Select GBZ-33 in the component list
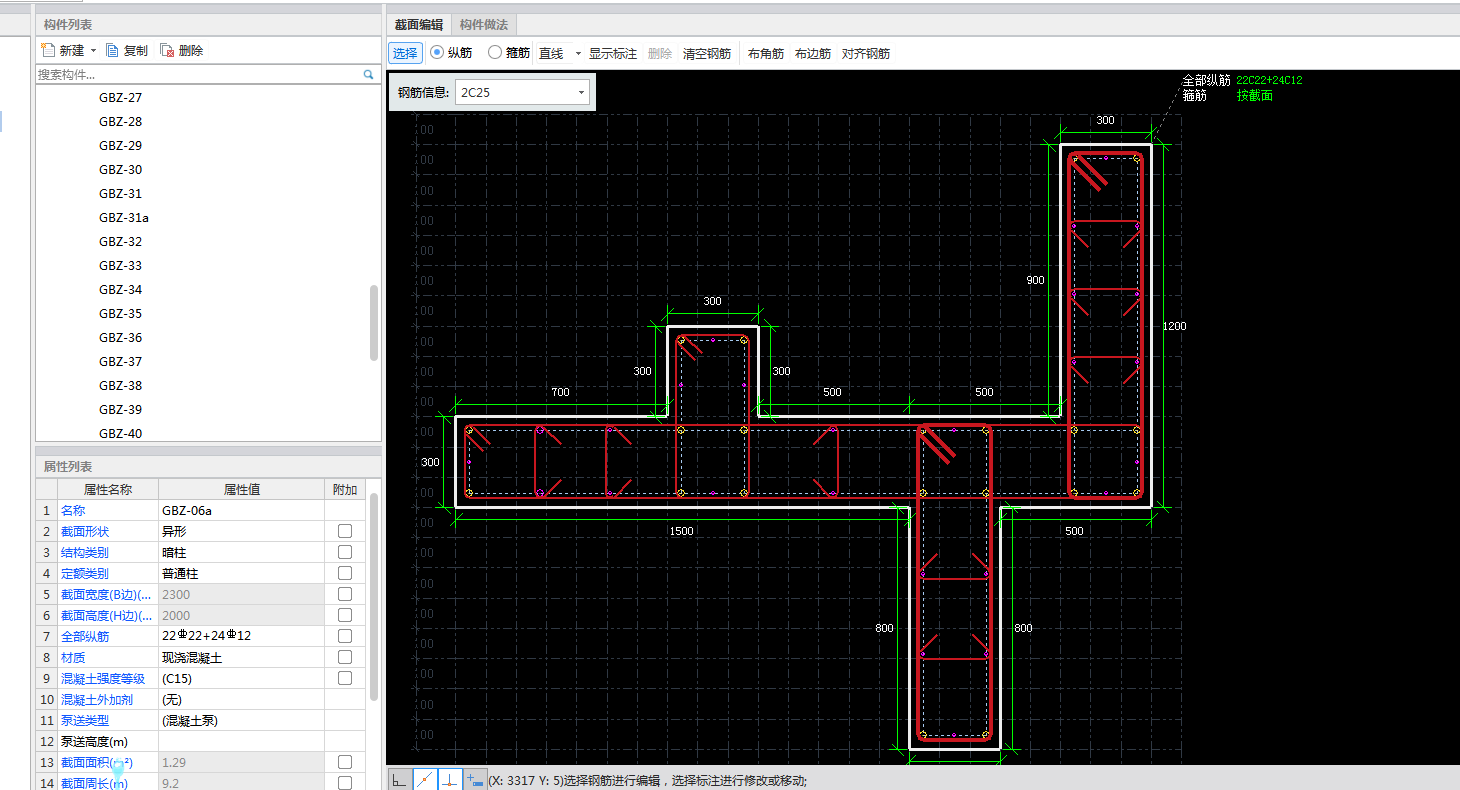1460x790 pixels. [121, 266]
